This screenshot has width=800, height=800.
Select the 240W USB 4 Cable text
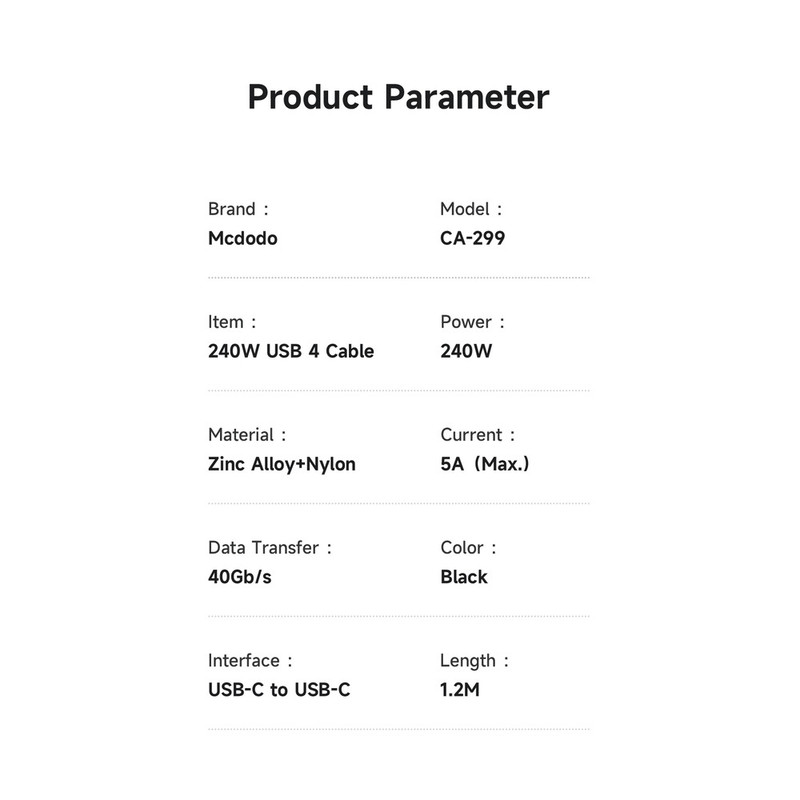[291, 351]
